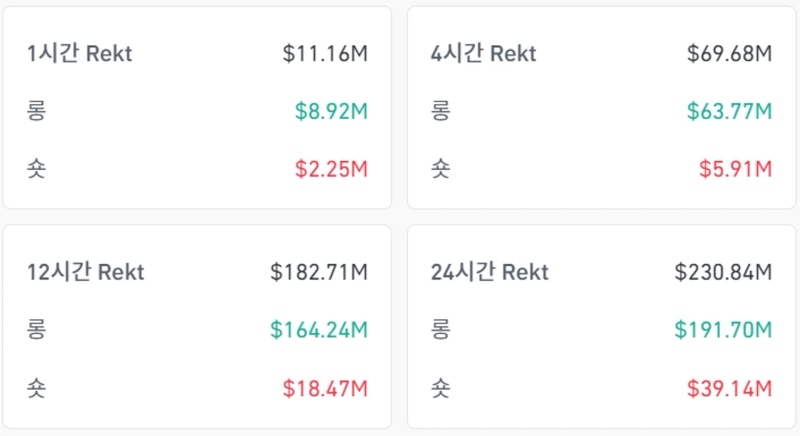Click the 롱 label in 12시간 card
Screen dimensions: 800x436
click(x=37, y=329)
